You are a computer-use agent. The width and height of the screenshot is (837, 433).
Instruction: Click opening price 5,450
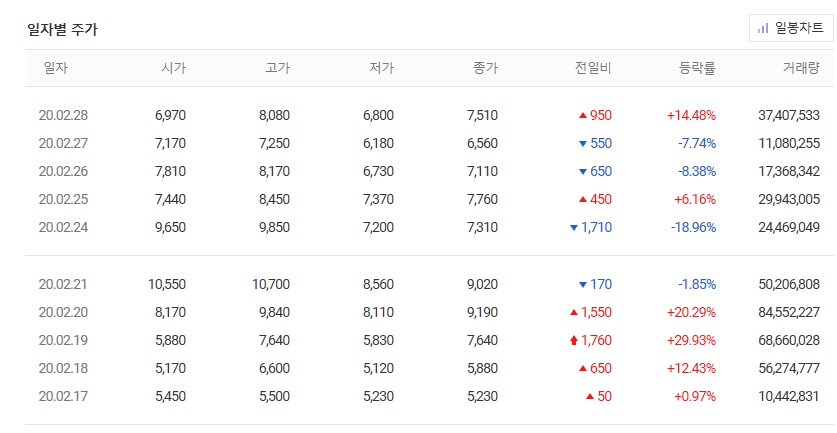click(170, 396)
